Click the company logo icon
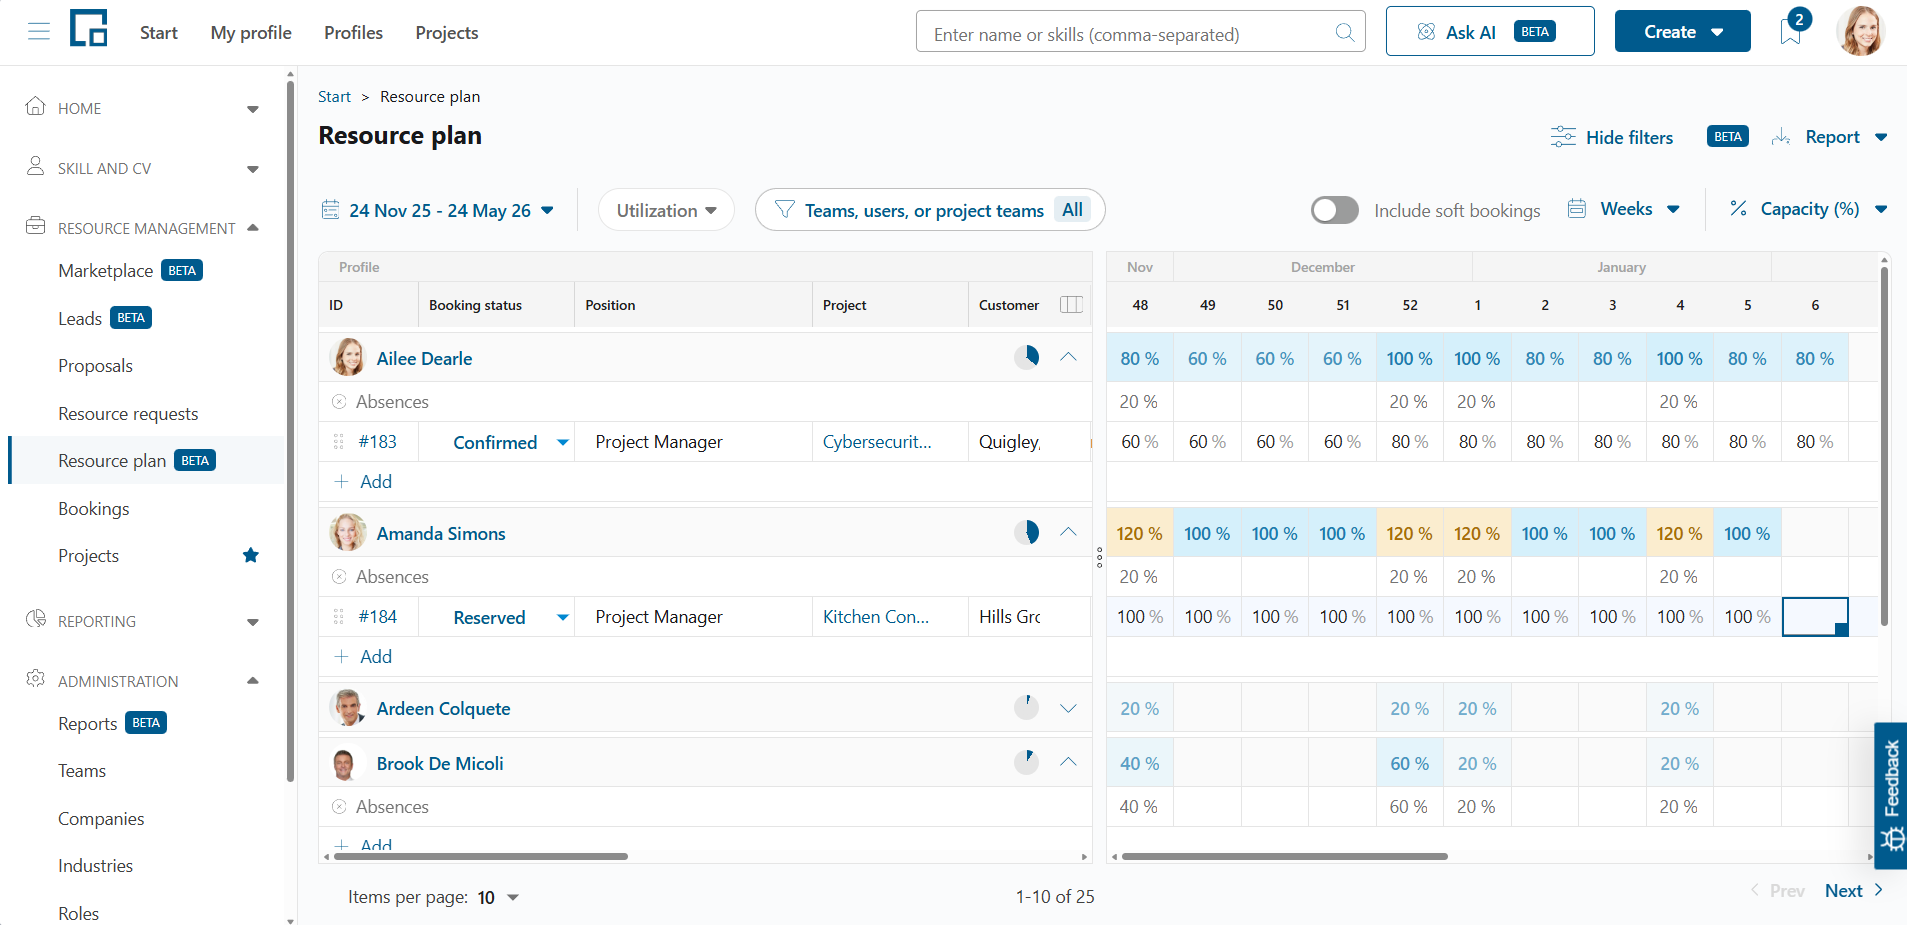 point(88,28)
